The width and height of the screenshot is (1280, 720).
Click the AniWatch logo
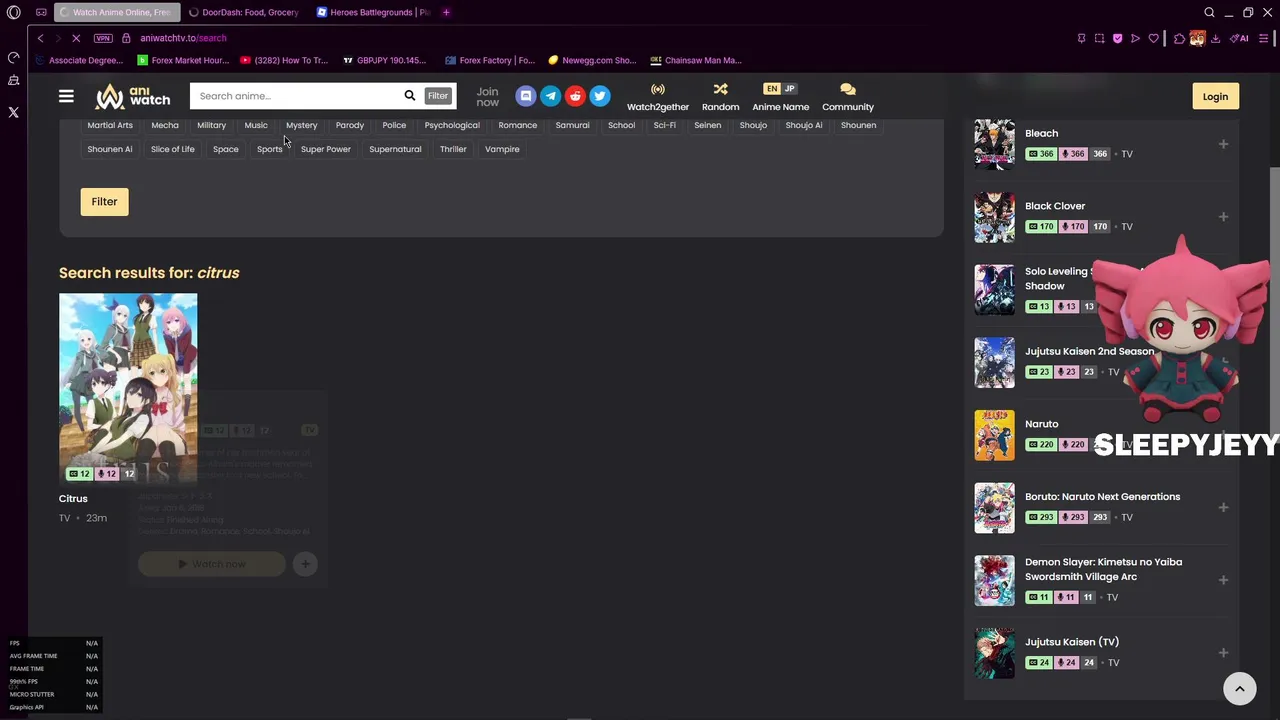coord(133,96)
